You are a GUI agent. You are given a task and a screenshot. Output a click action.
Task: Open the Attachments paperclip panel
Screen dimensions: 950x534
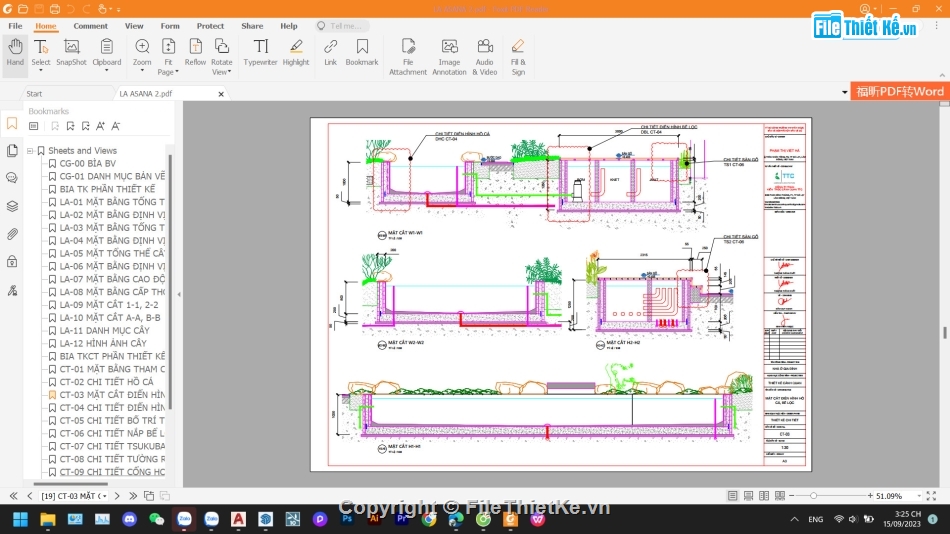pyautogui.click(x=12, y=234)
